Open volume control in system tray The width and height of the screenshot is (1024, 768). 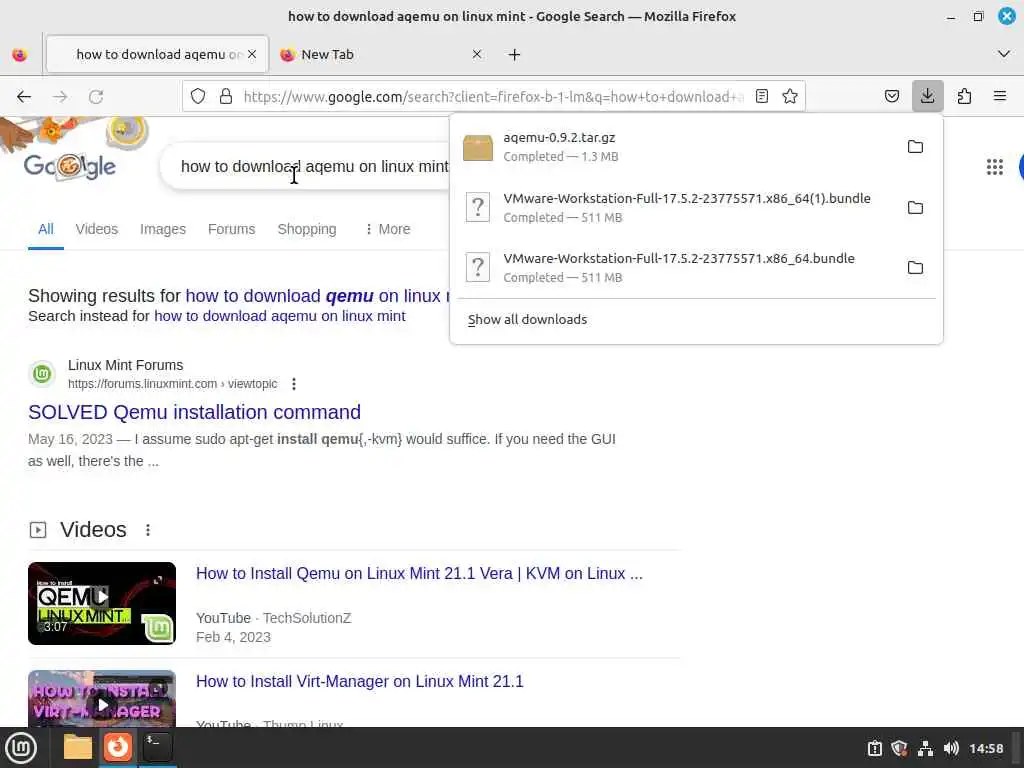[951, 748]
